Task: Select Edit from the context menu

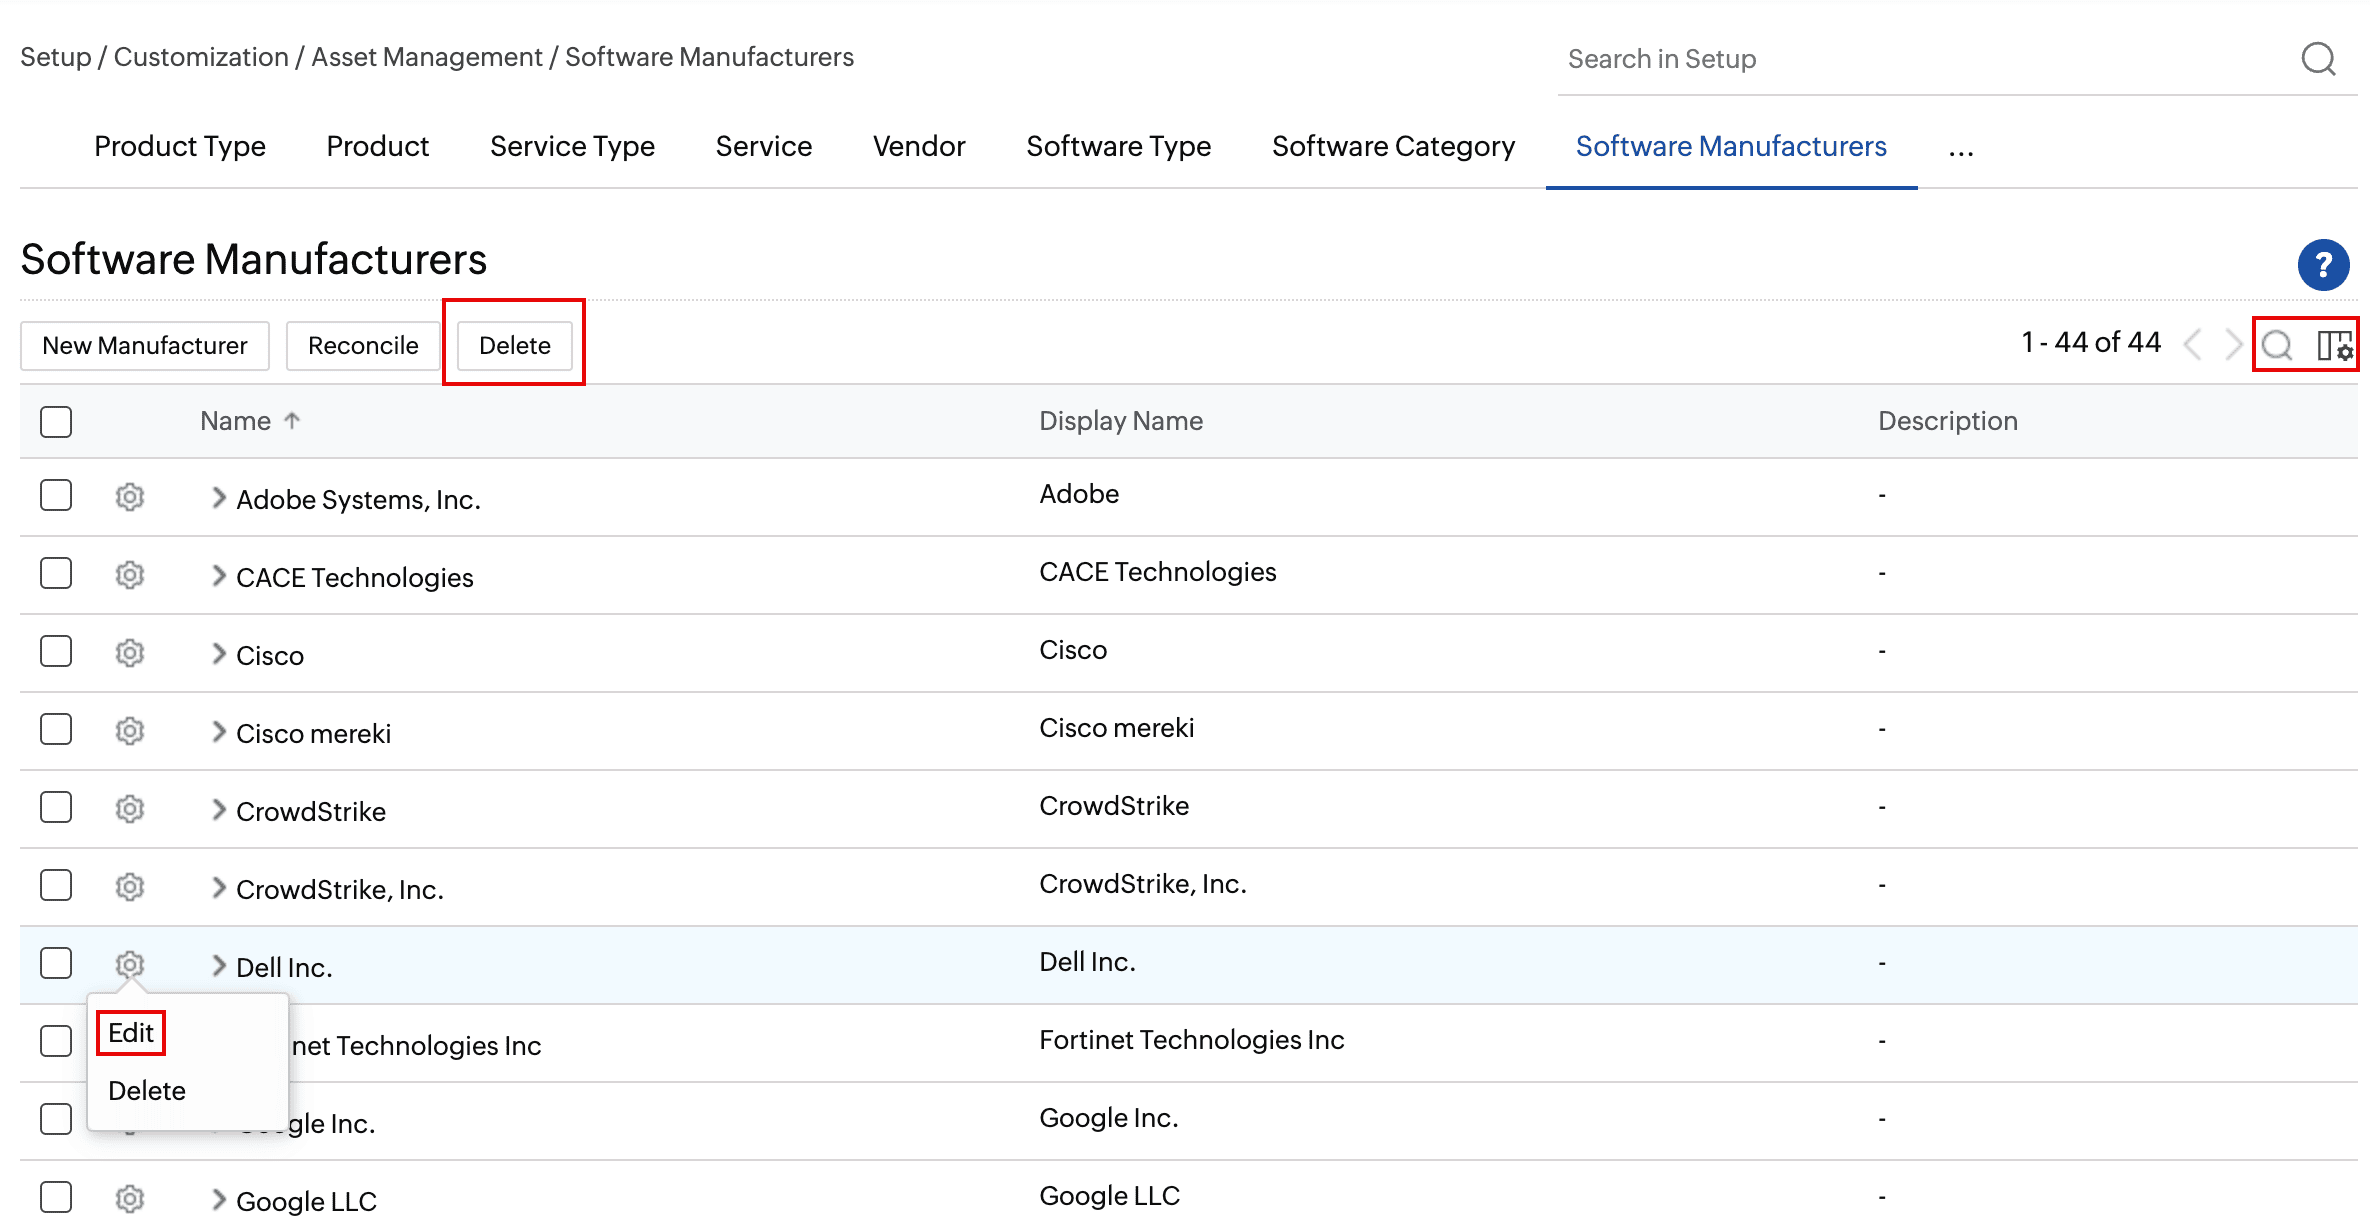Action: coord(131,1033)
